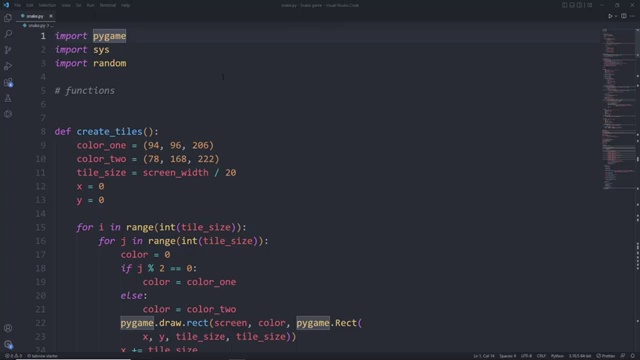Click the VS Code logo in title bar
The width and height of the screenshot is (640, 360).
tap(6, 5)
